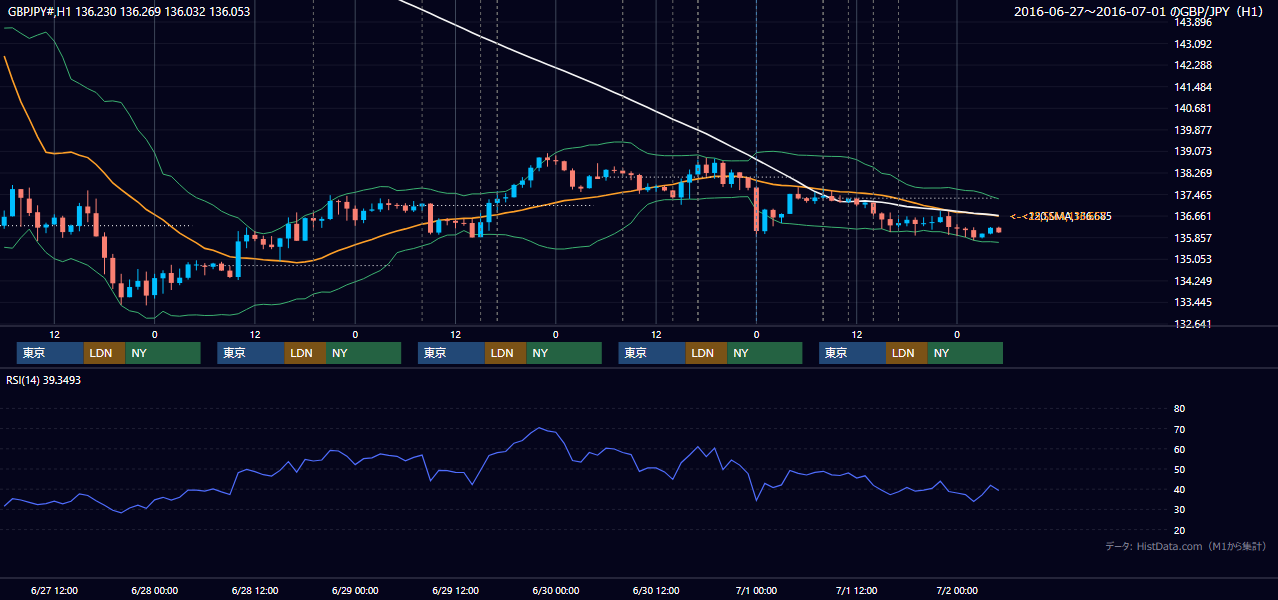
Task: Click the 138.269 price axis label
Action: click(x=1194, y=173)
